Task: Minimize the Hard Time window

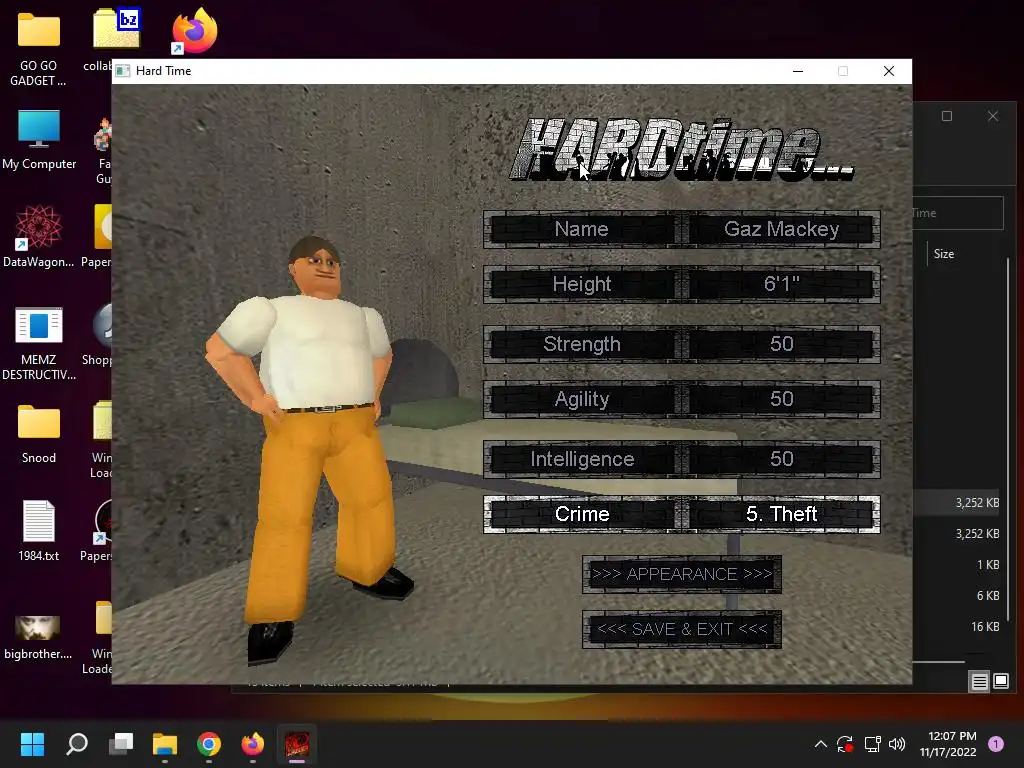Action: tap(797, 71)
